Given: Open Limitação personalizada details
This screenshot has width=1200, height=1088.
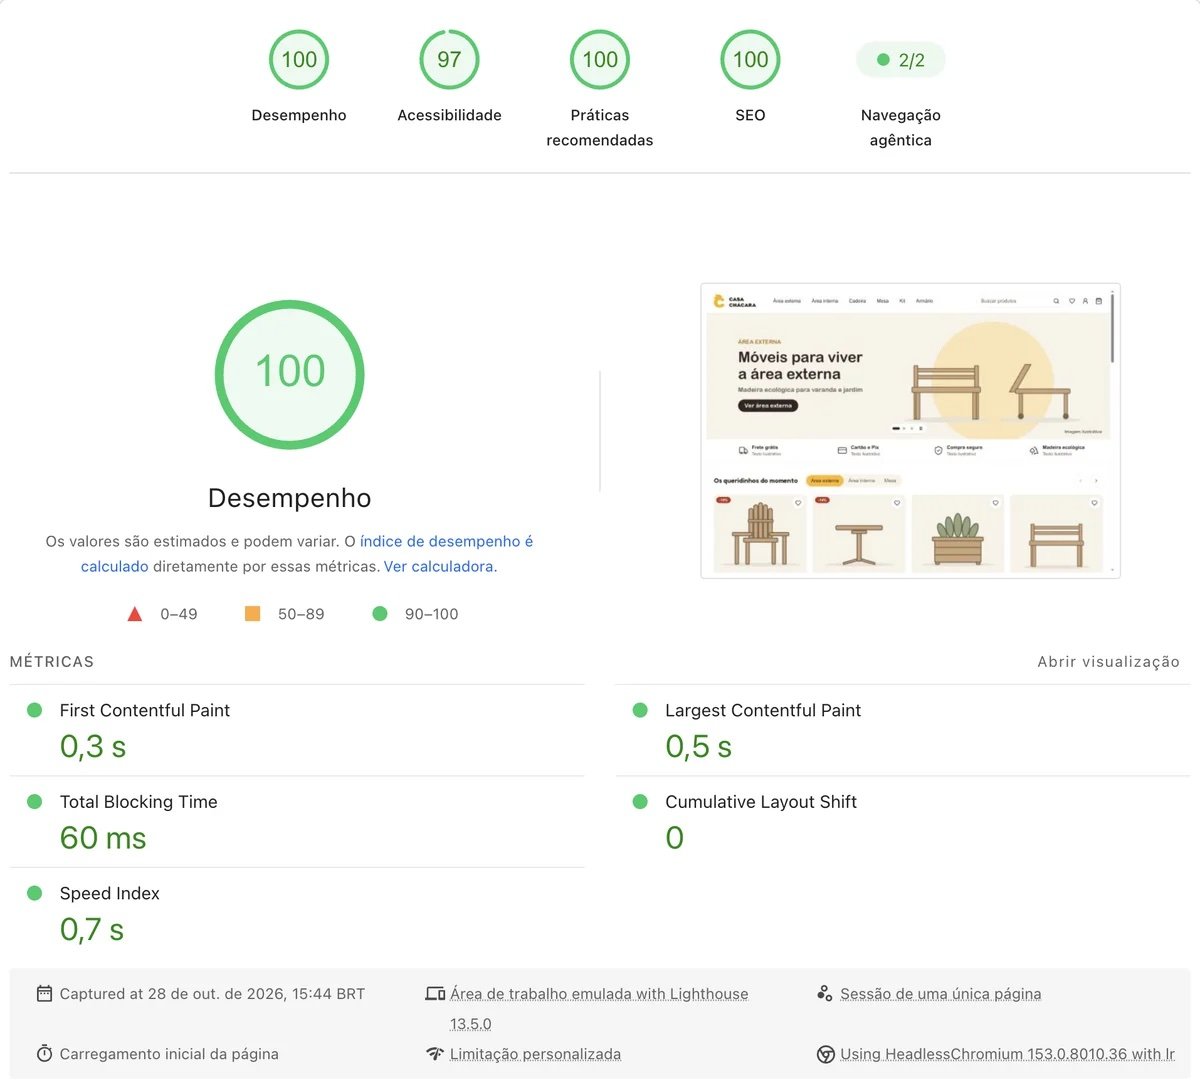Looking at the screenshot, I should [535, 1054].
